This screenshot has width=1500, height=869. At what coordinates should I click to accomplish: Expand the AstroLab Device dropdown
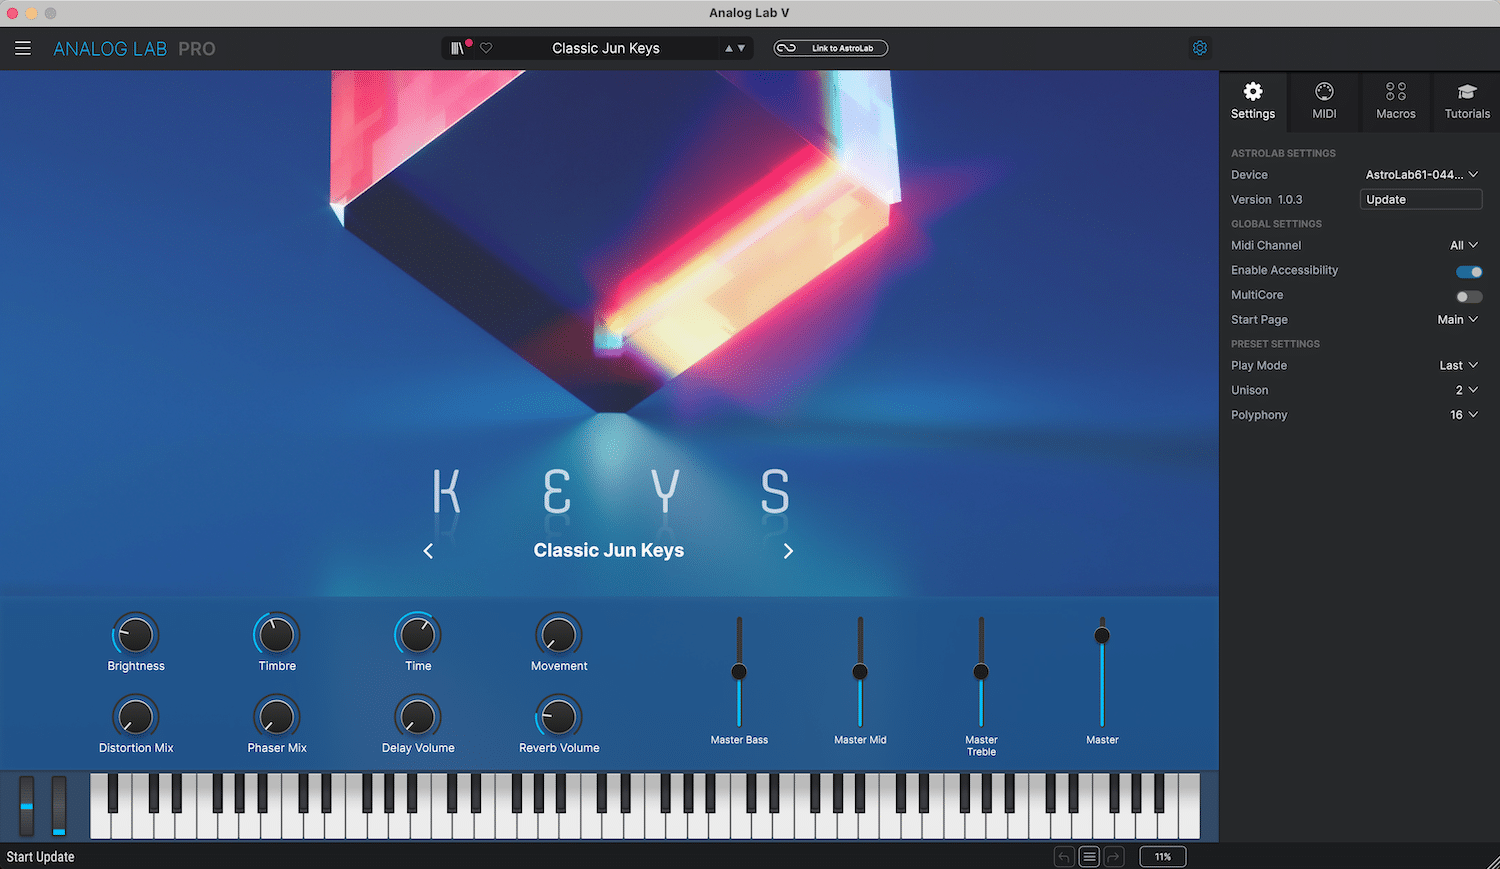point(1421,174)
